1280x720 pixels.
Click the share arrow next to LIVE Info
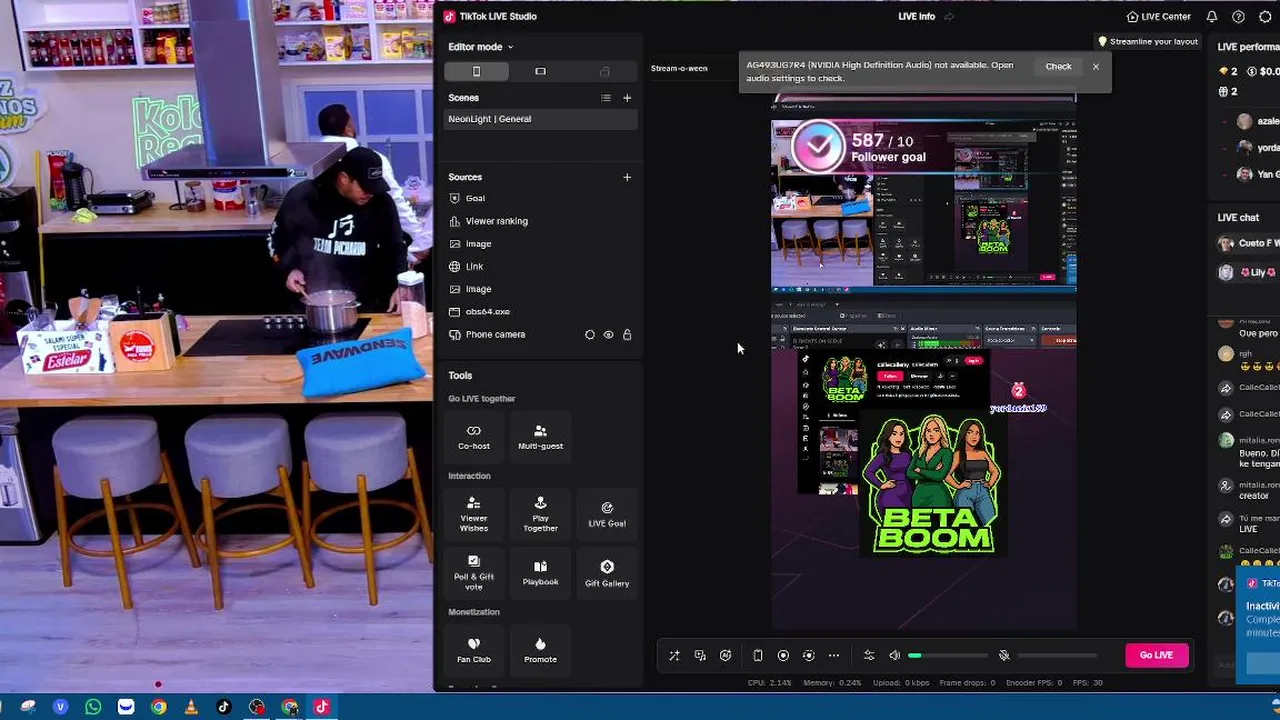[949, 17]
